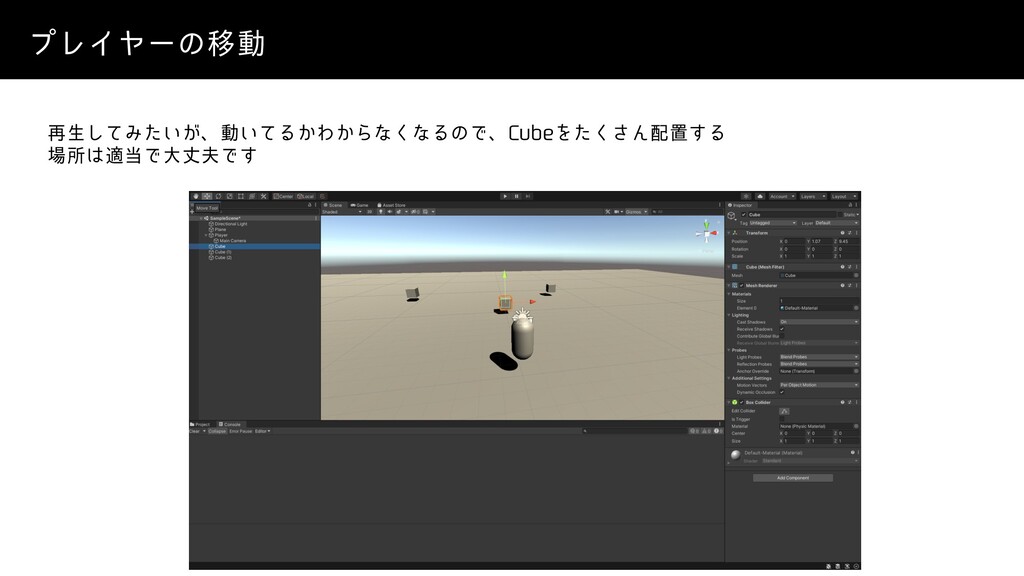
Task: Click the Add Component button
Action: click(791, 478)
